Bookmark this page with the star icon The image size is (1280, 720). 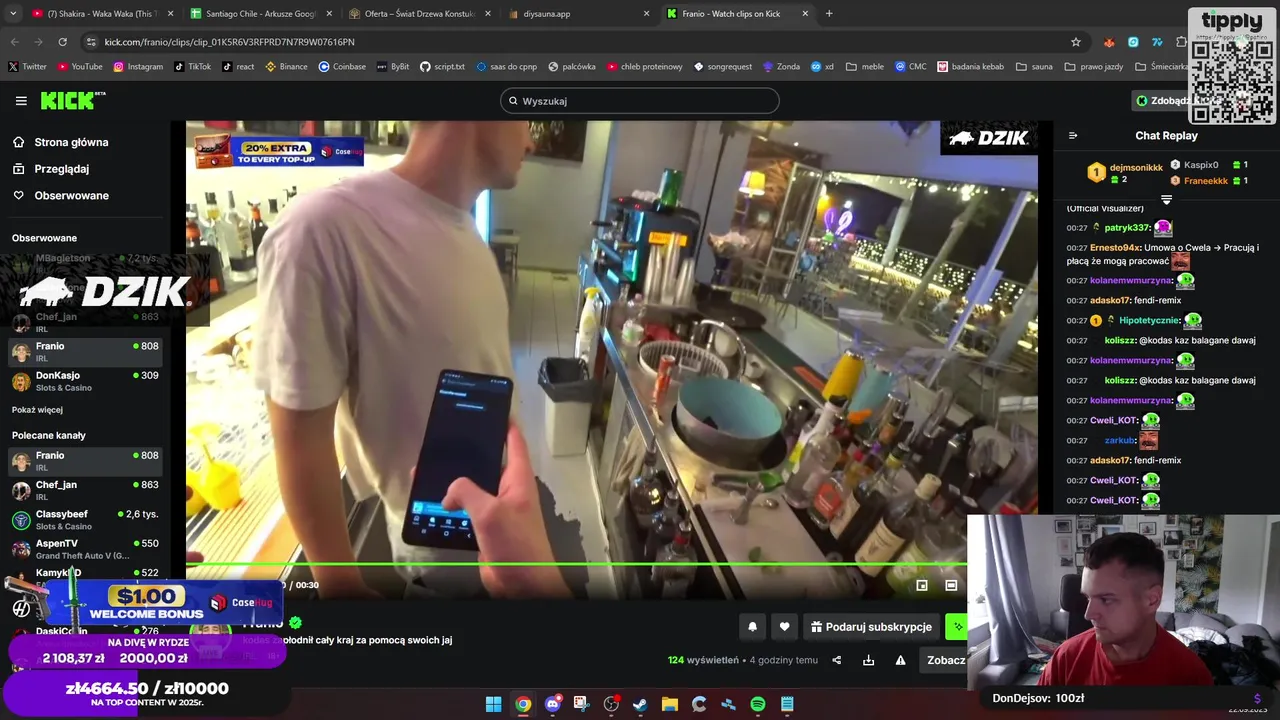(1076, 42)
